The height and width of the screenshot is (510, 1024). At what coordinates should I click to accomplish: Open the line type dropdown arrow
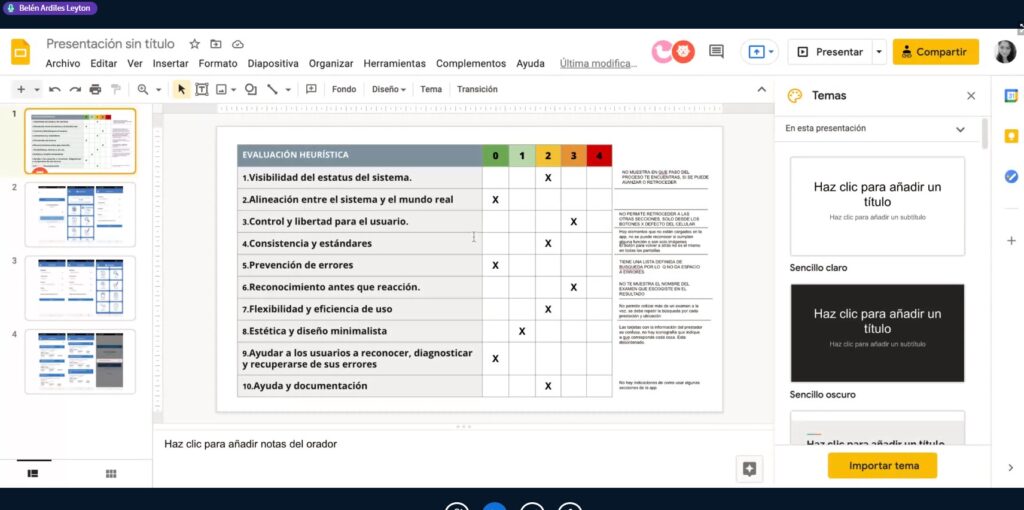[x=288, y=89]
